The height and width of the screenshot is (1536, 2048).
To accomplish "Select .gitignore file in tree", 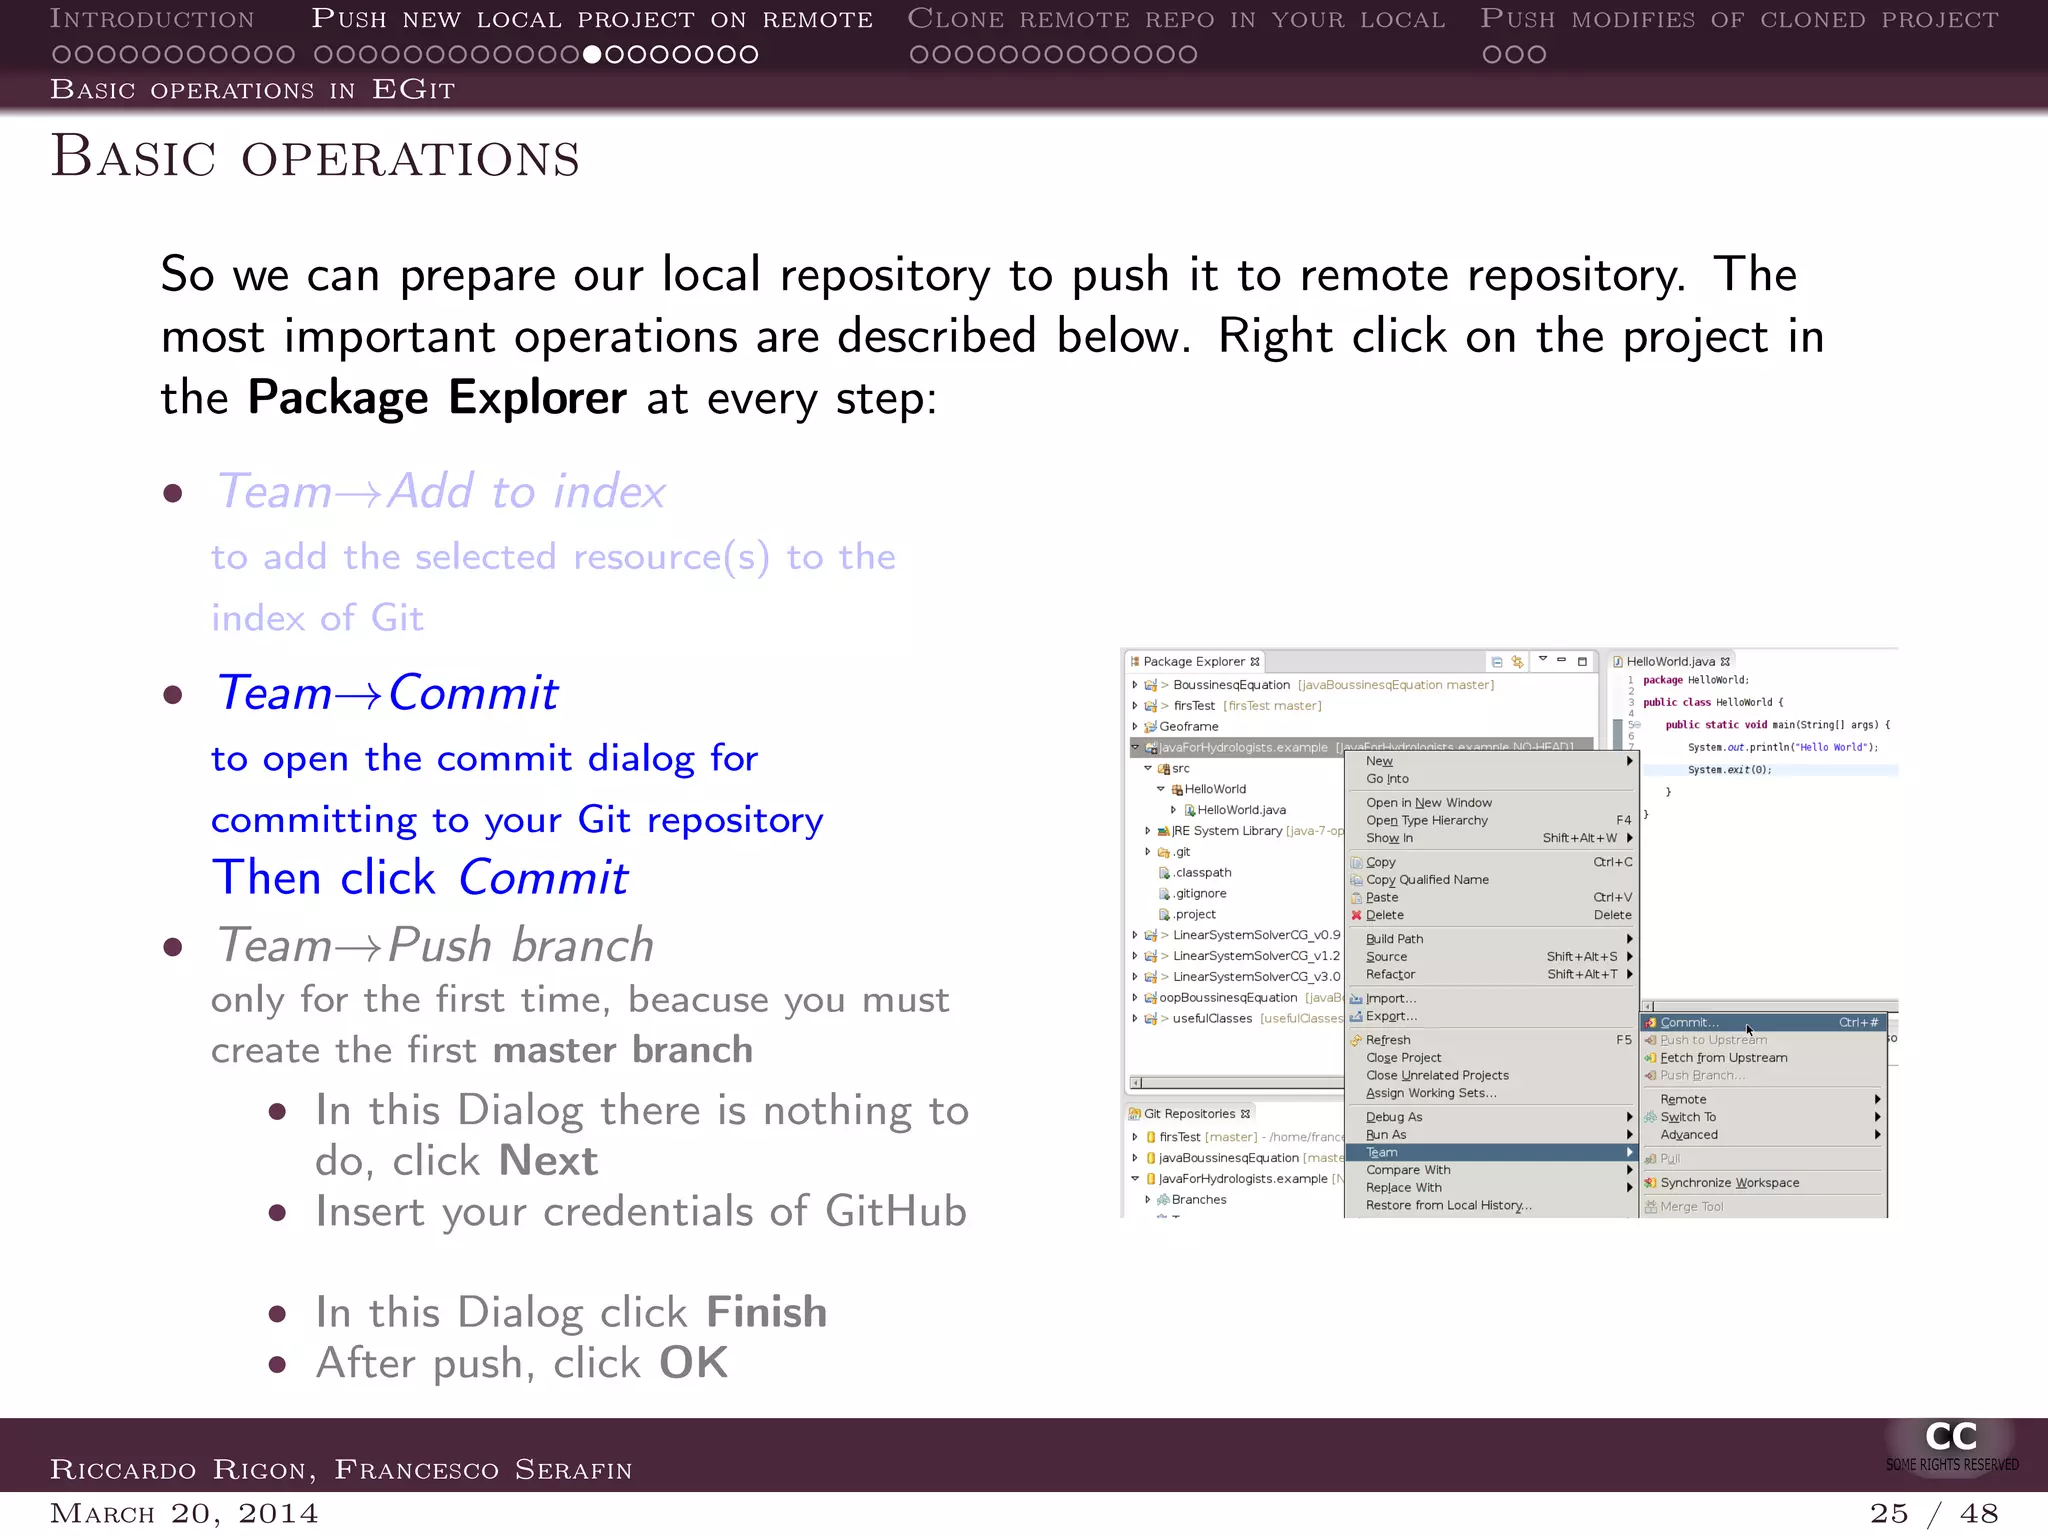I will point(1192,894).
